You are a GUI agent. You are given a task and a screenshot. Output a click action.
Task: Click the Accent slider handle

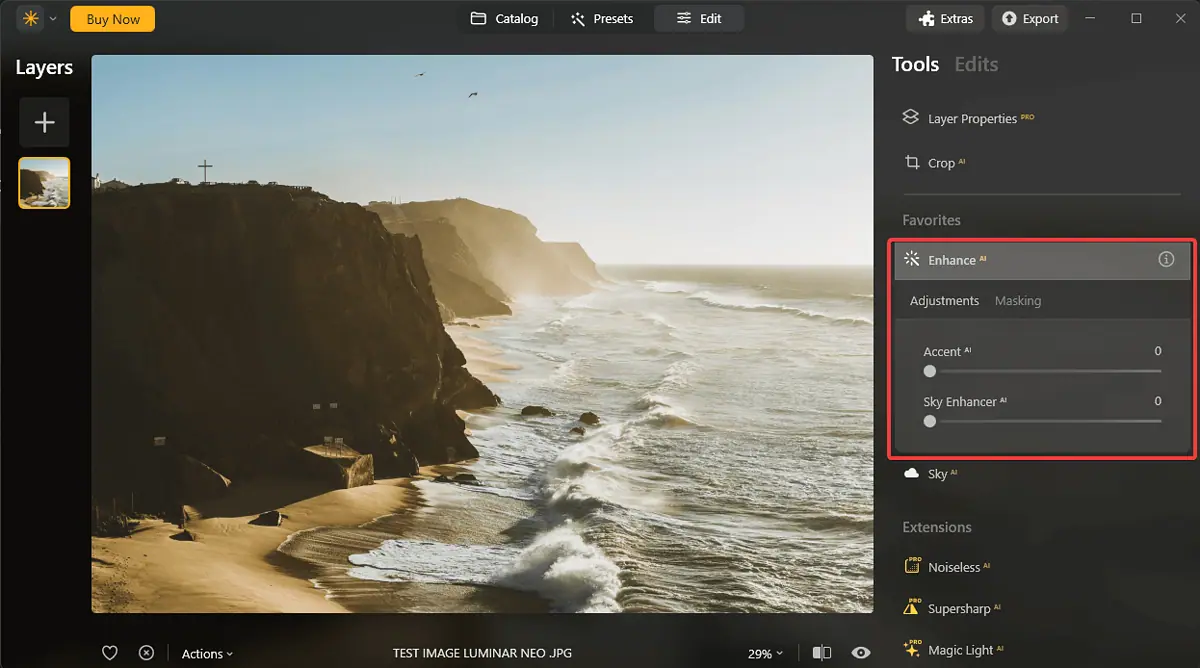[930, 371]
